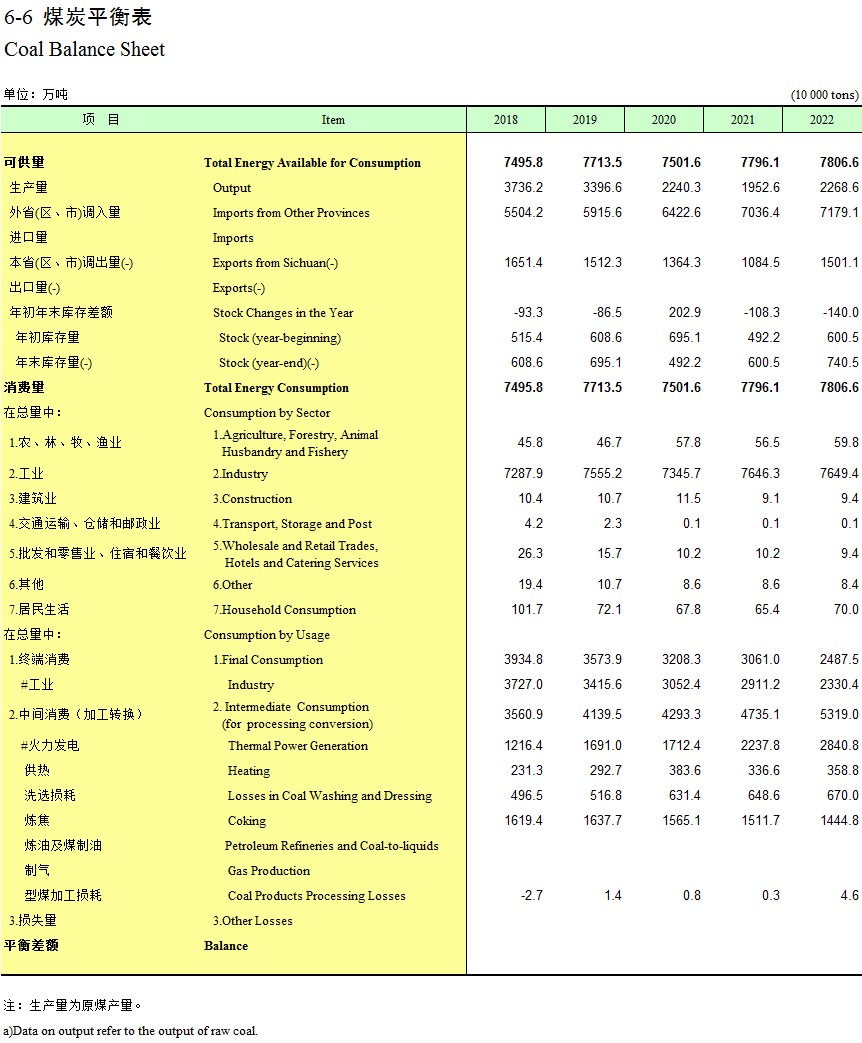Select the Chinese title 煤炭平衡表

coord(98,17)
